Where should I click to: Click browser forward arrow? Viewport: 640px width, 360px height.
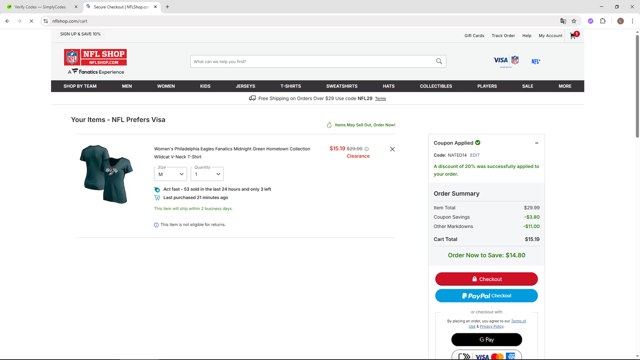pos(19,21)
